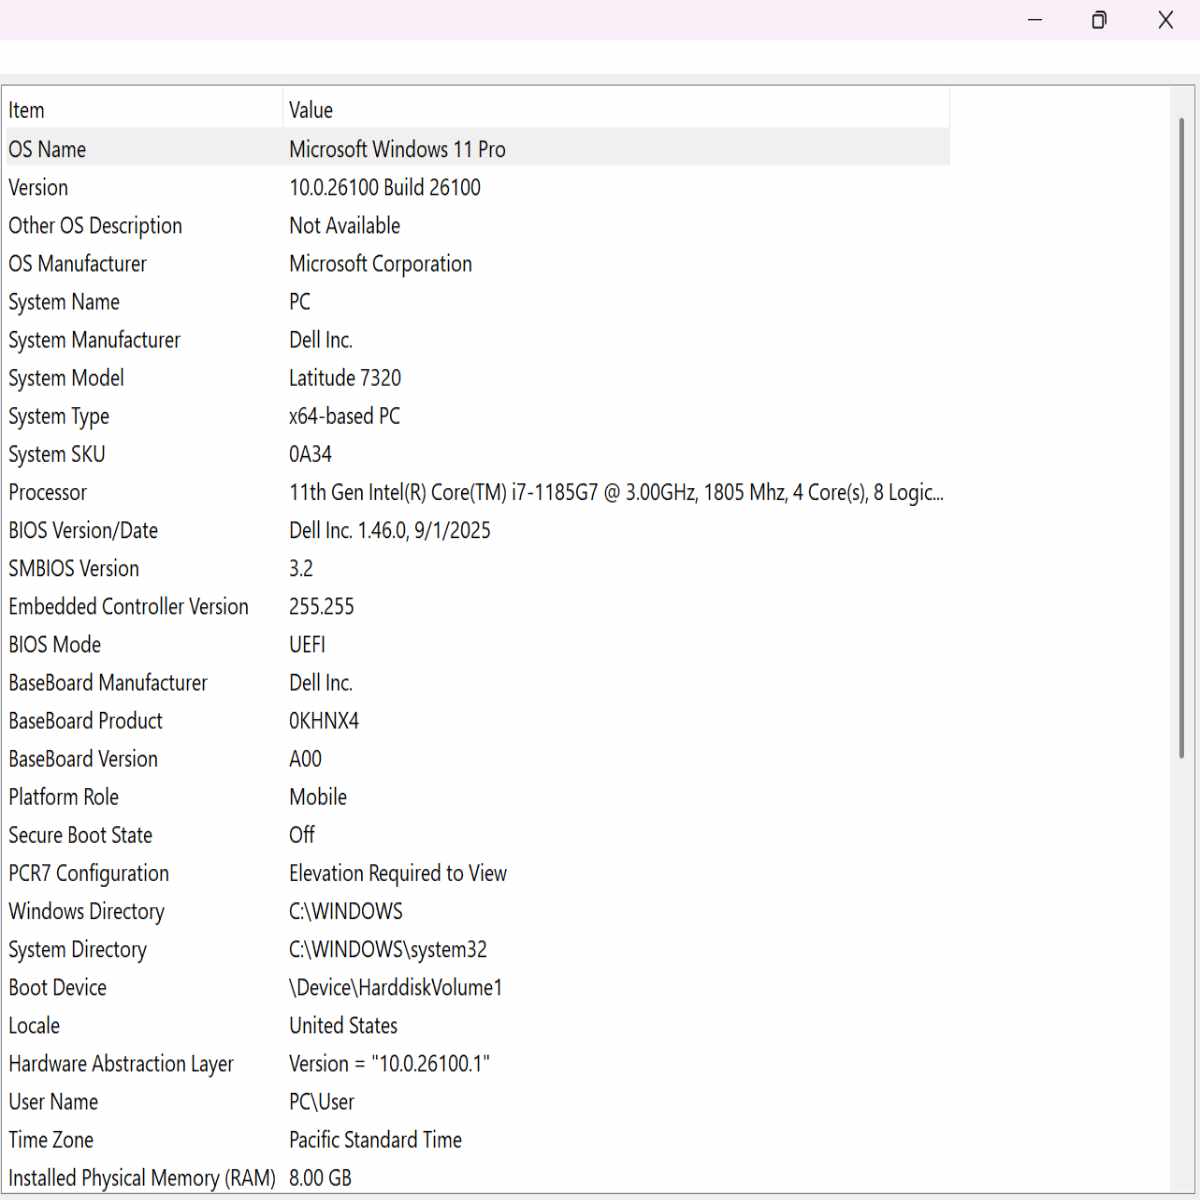The width and height of the screenshot is (1200, 1200).
Task: Click the \Device\HarddiskVolume1 value
Action: coord(396,987)
